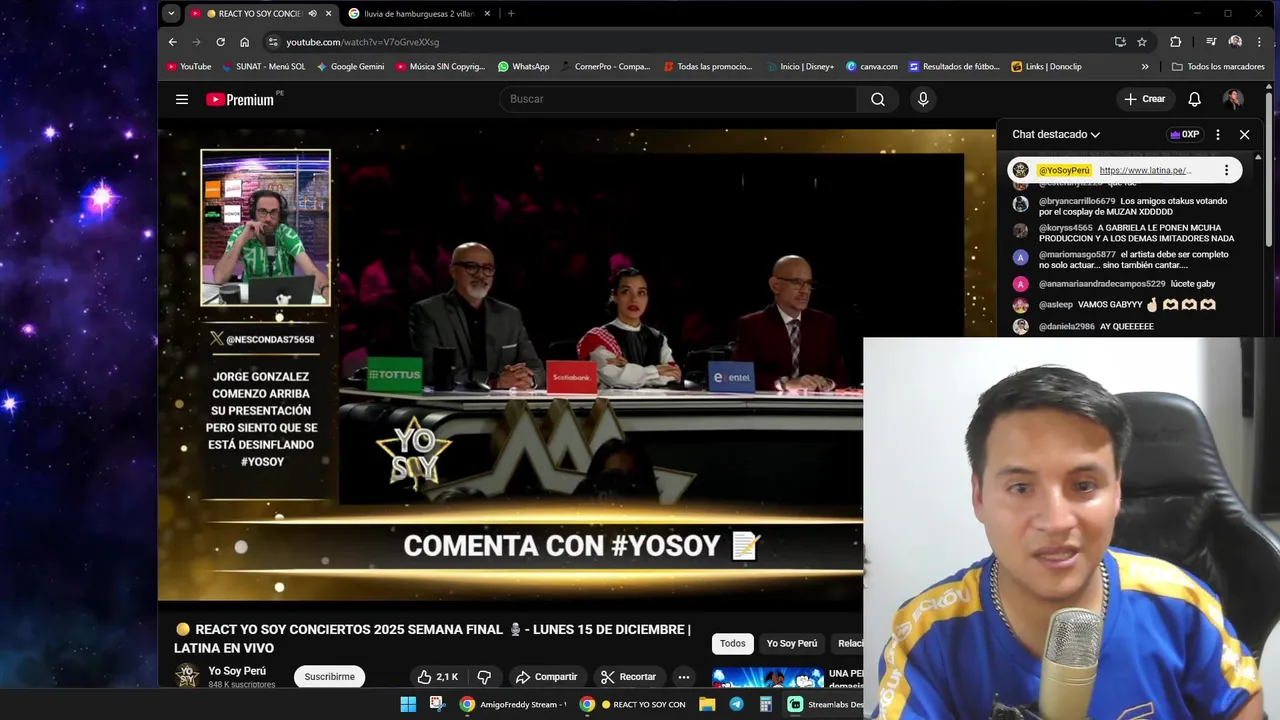Open the media controls icon in Chrome
Image resolution: width=1280 pixels, height=720 pixels.
1211,42
